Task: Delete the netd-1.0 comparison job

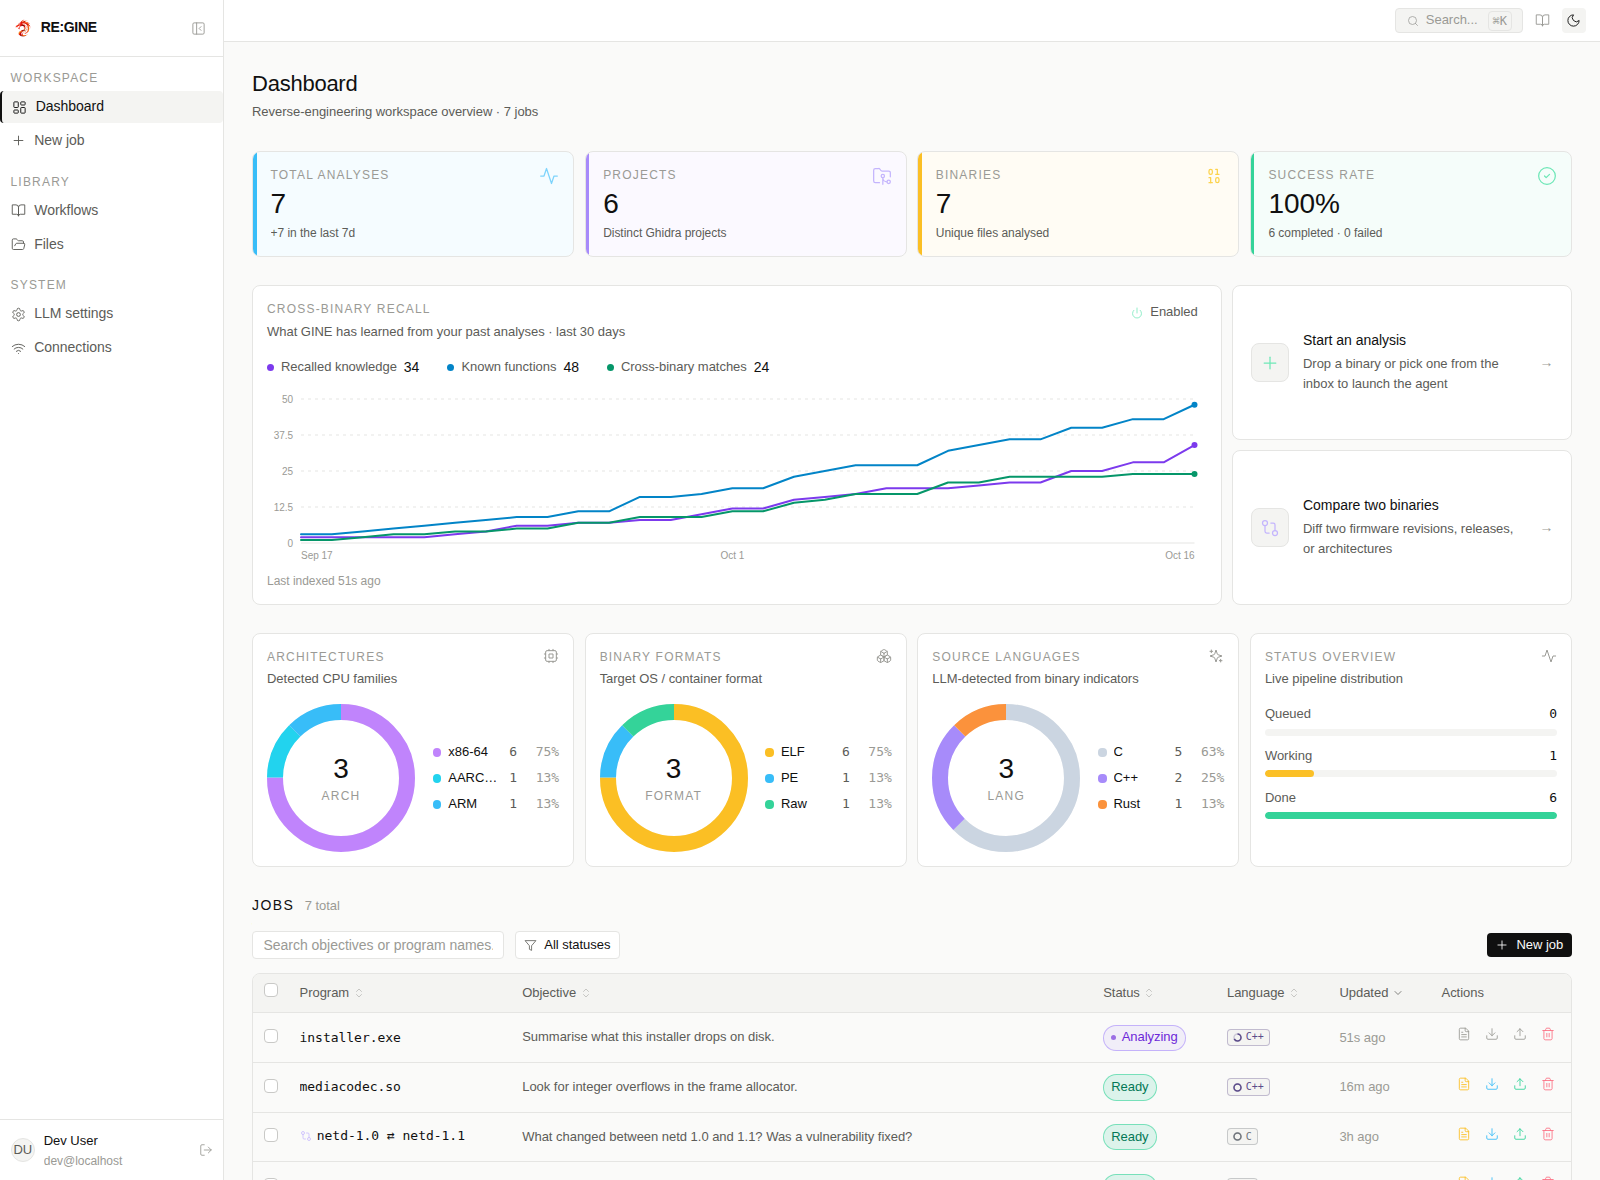Action: [1548, 1134]
